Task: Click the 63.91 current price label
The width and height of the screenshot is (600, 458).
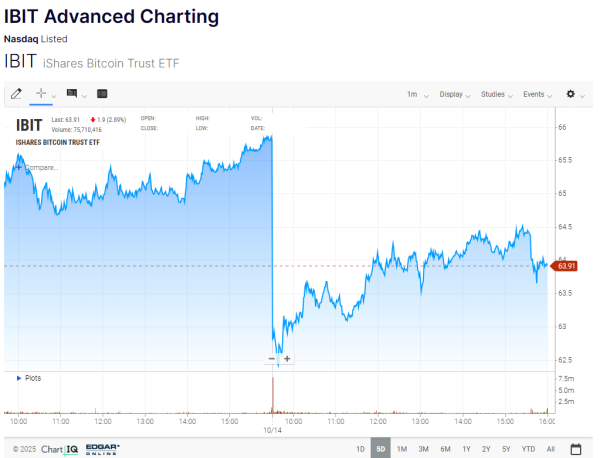Action: tap(566, 266)
